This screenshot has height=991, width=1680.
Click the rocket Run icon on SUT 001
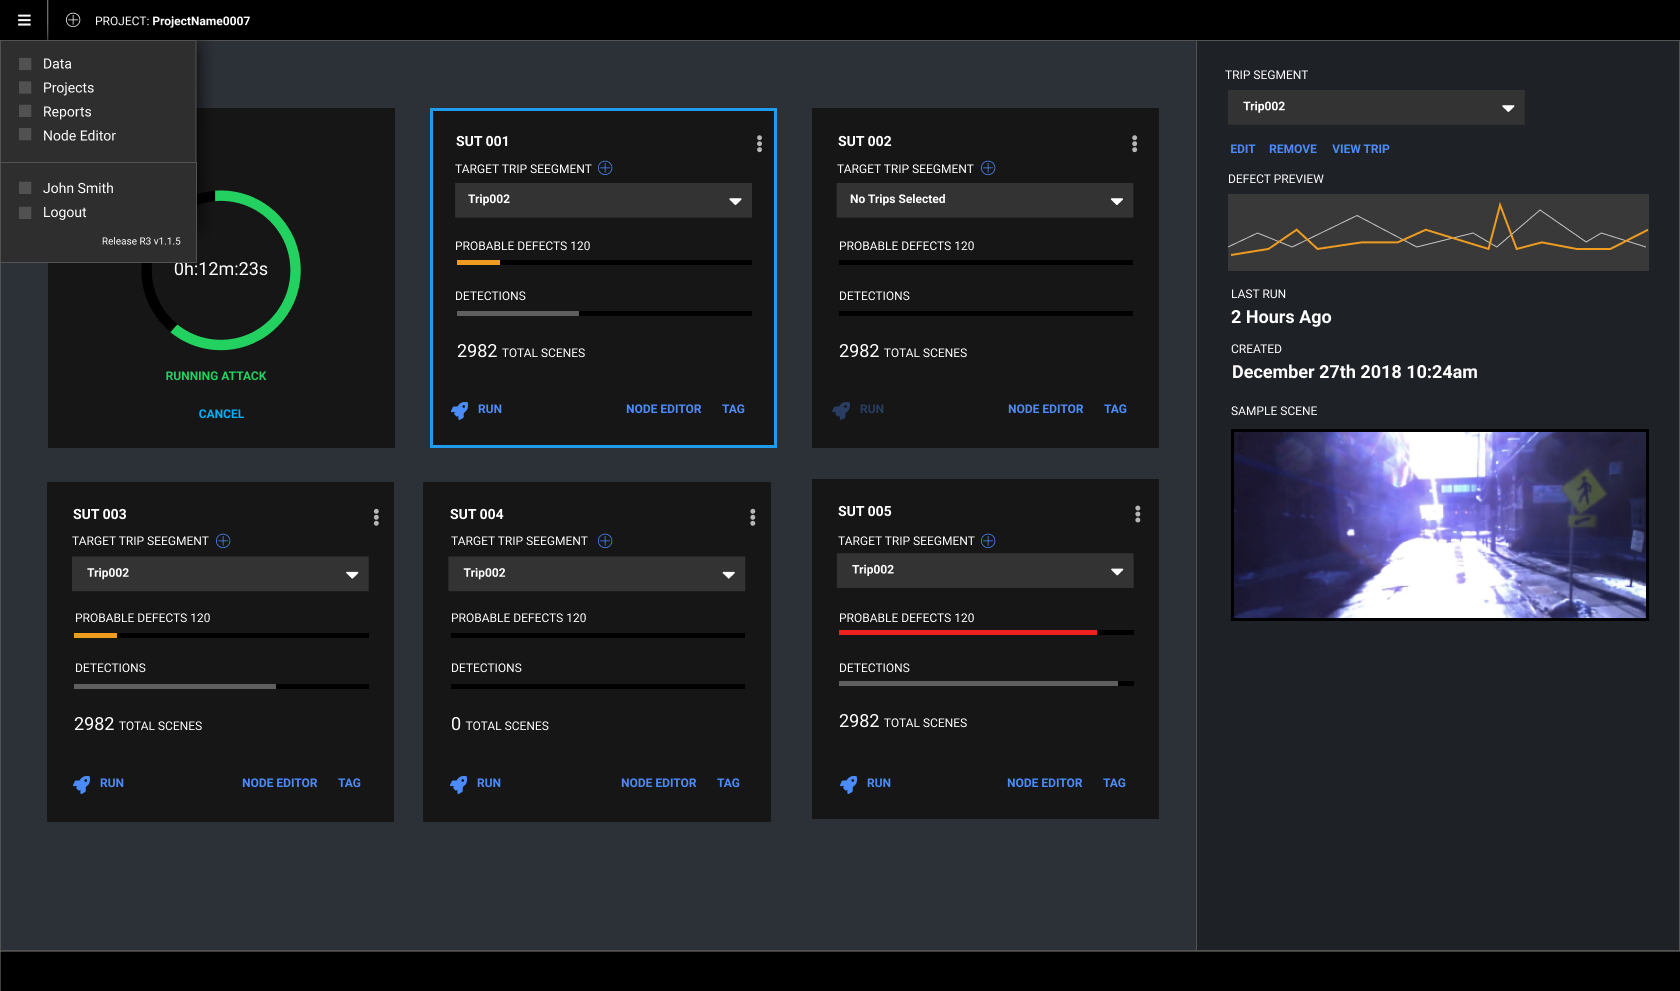460,410
